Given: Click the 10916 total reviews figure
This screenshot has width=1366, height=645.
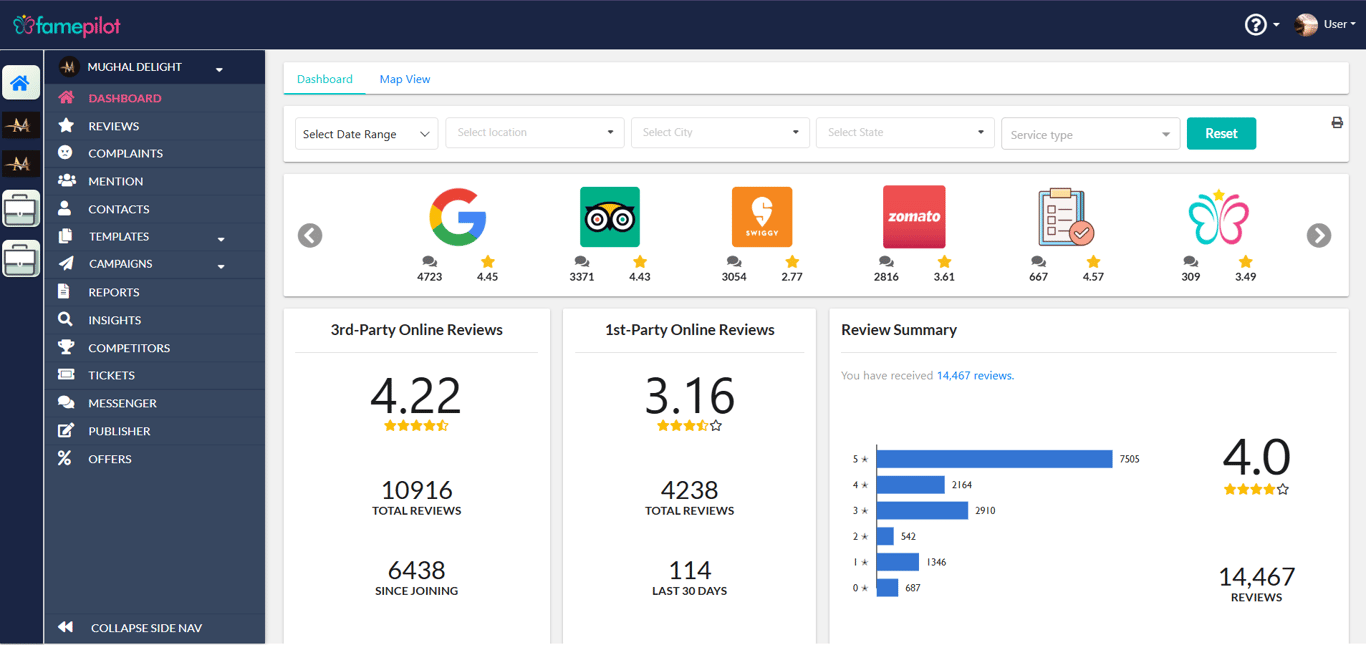Looking at the screenshot, I should pyautogui.click(x=416, y=490).
